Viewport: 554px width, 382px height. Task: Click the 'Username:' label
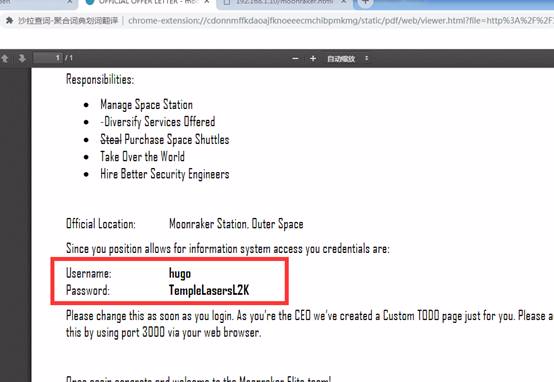tap(89, 274)
